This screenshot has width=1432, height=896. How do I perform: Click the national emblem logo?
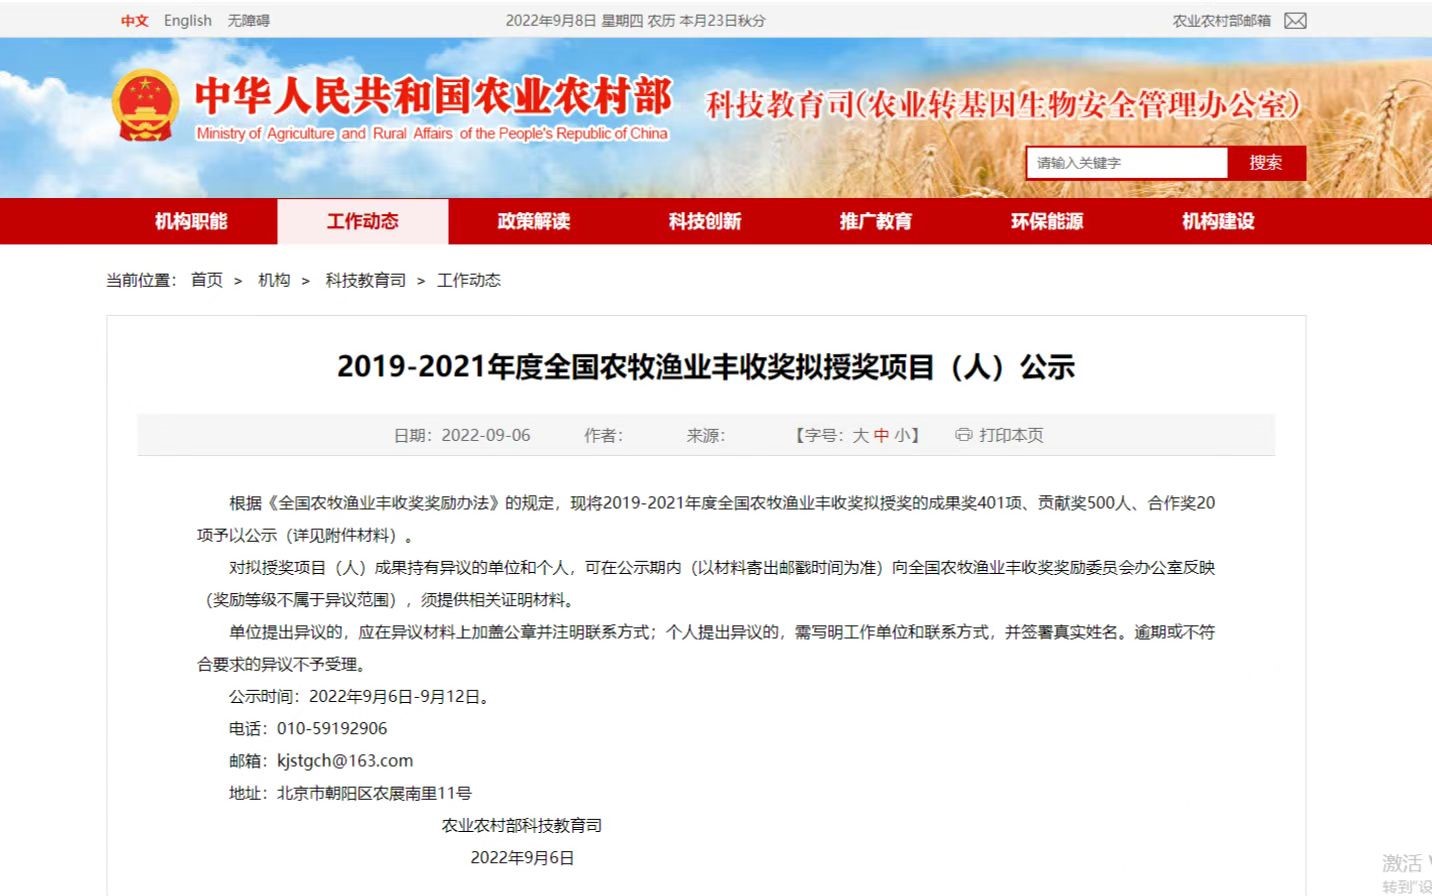(x=145, y=106)
